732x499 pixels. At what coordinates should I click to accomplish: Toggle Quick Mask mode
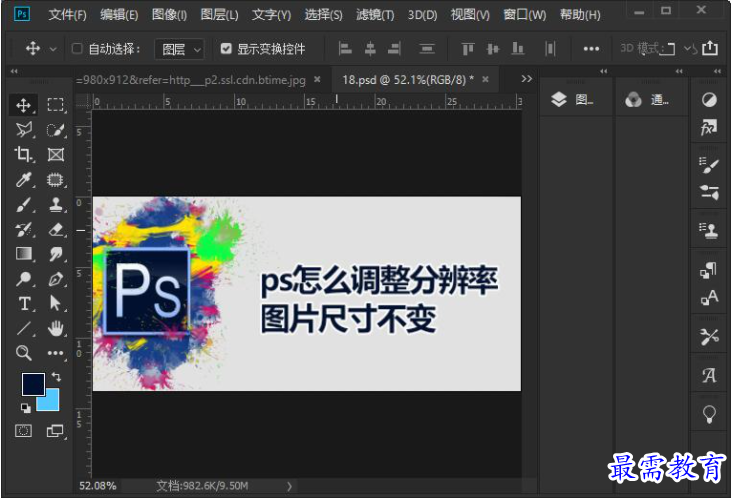click(23, 430)
